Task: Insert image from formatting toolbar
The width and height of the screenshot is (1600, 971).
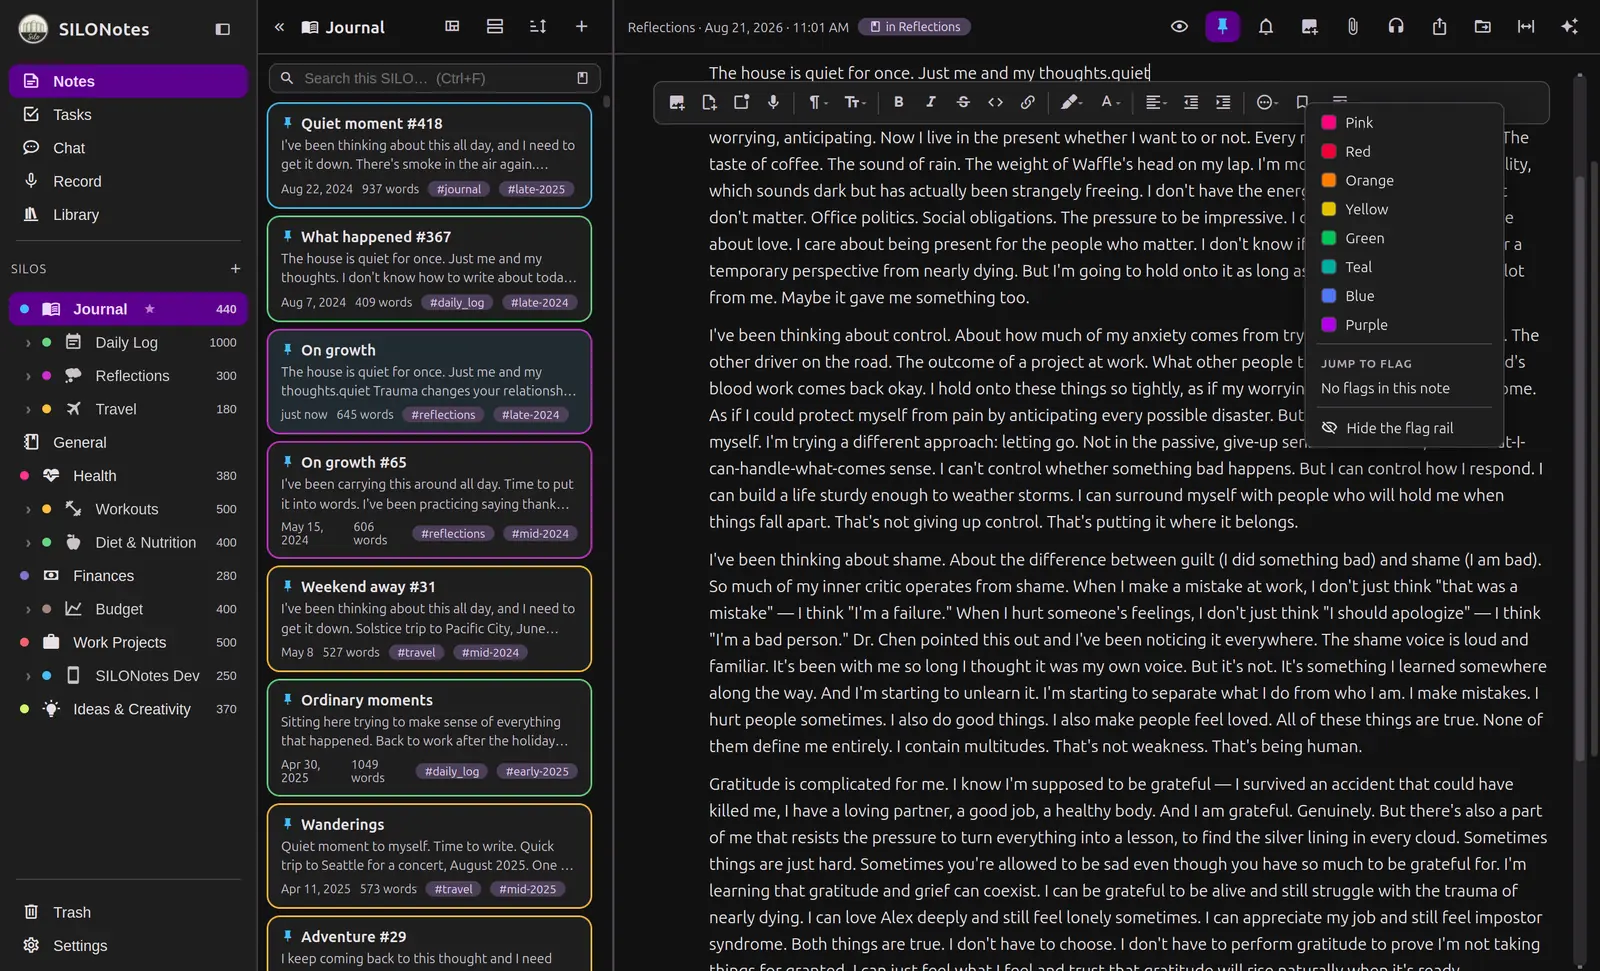Action: [677, 102]
